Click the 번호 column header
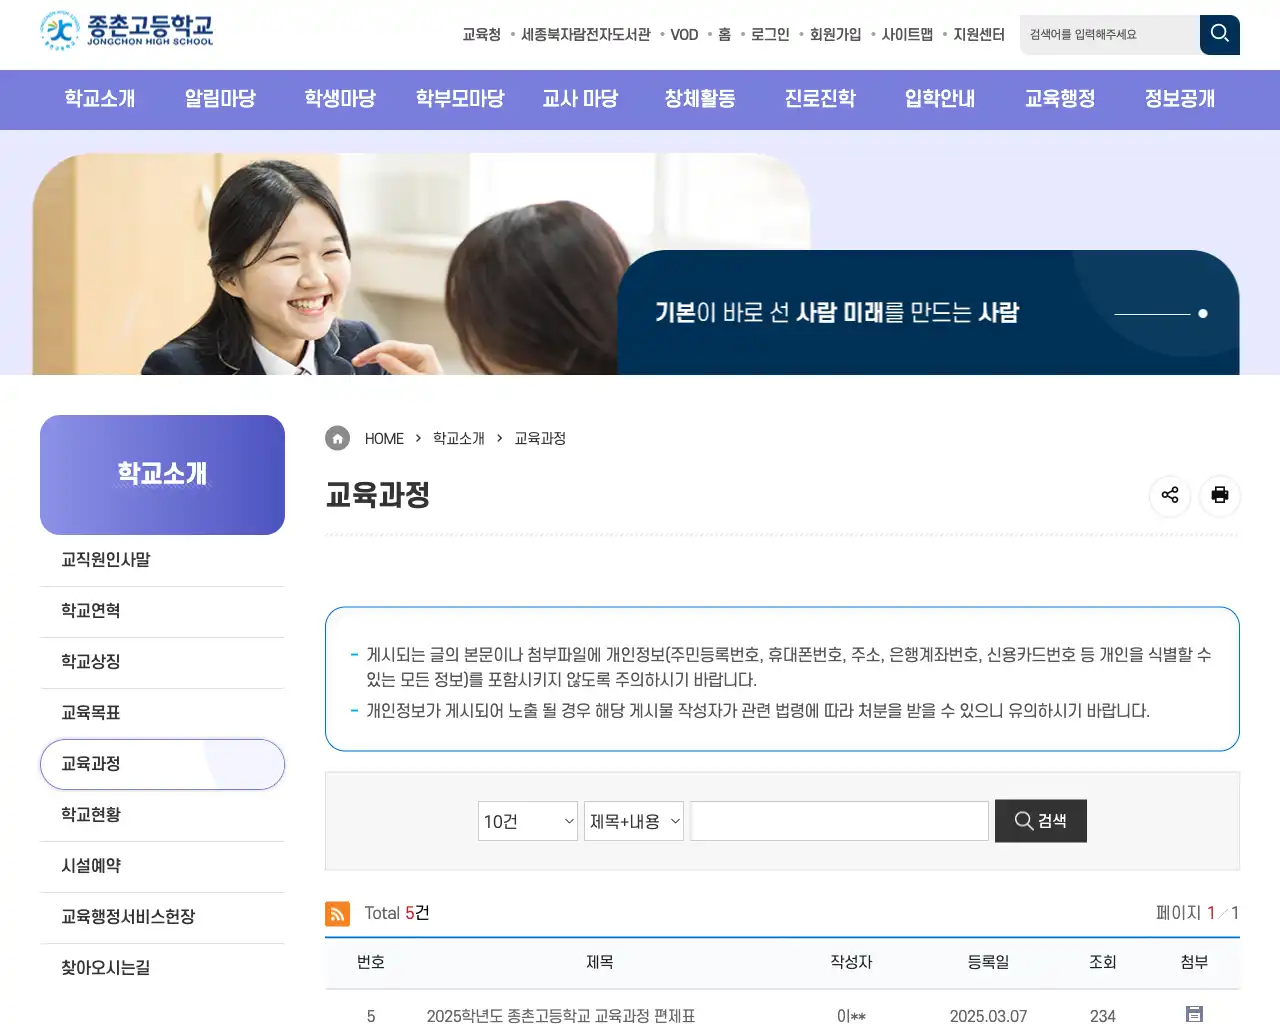Viewport: 1280px width, 1024px height. (x=371, y=962)
